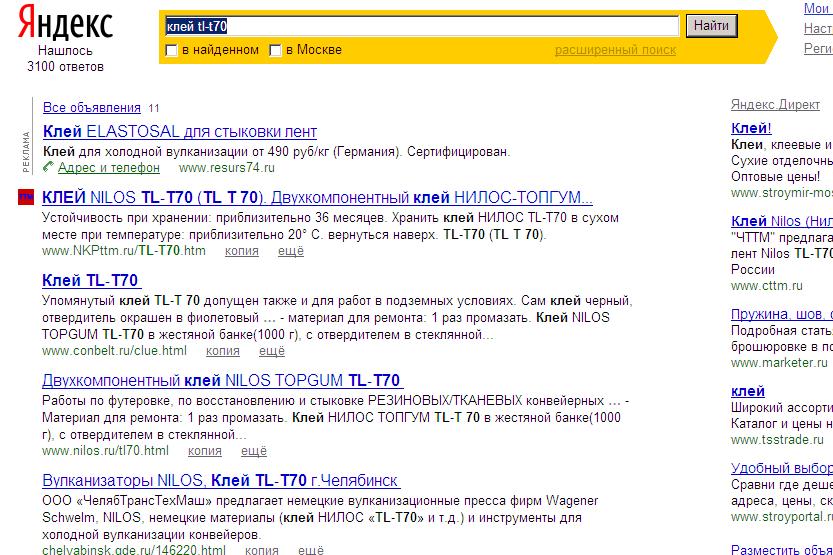This screenshot has height=555, width=833.
Task: Open ещё link under chelyabinsk.gde.ru result
Action: 311,550
